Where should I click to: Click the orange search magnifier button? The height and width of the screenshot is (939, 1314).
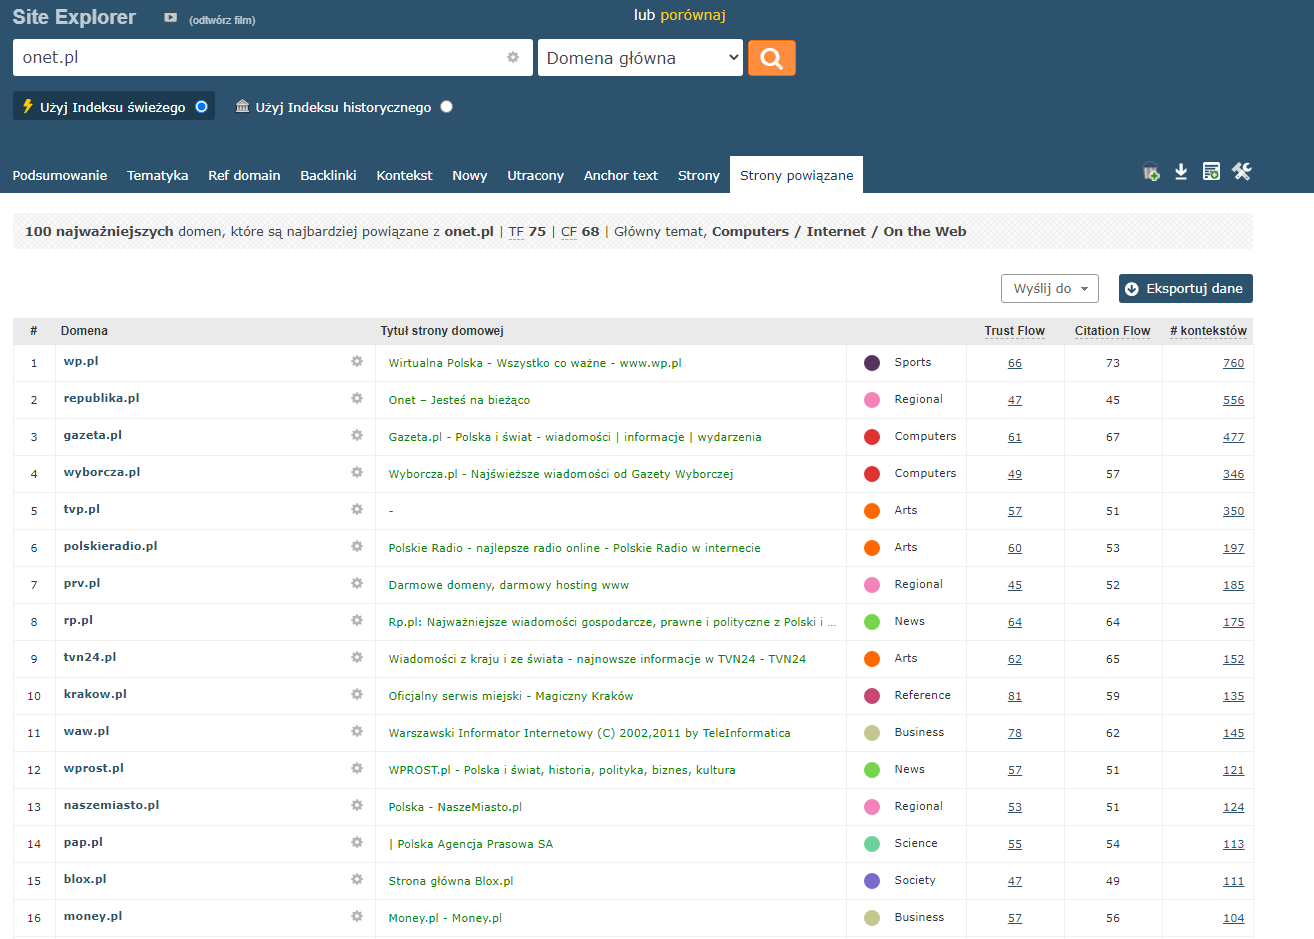click(772, 58)
